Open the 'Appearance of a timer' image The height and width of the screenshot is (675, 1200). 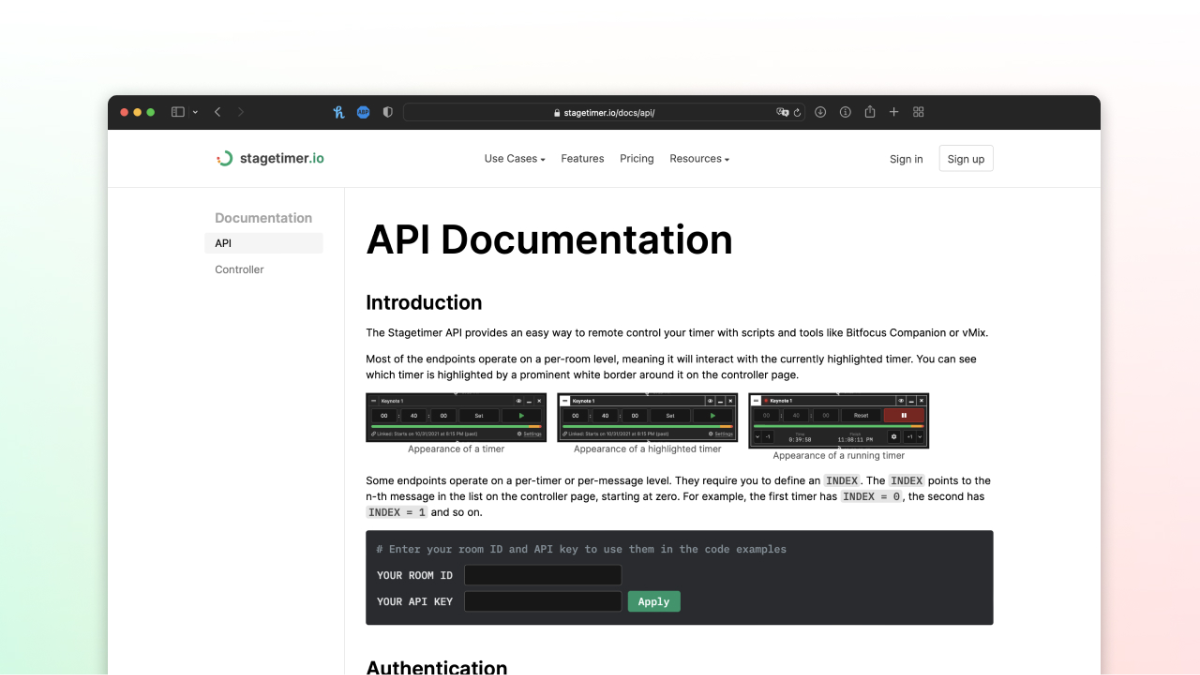point(456,418)
